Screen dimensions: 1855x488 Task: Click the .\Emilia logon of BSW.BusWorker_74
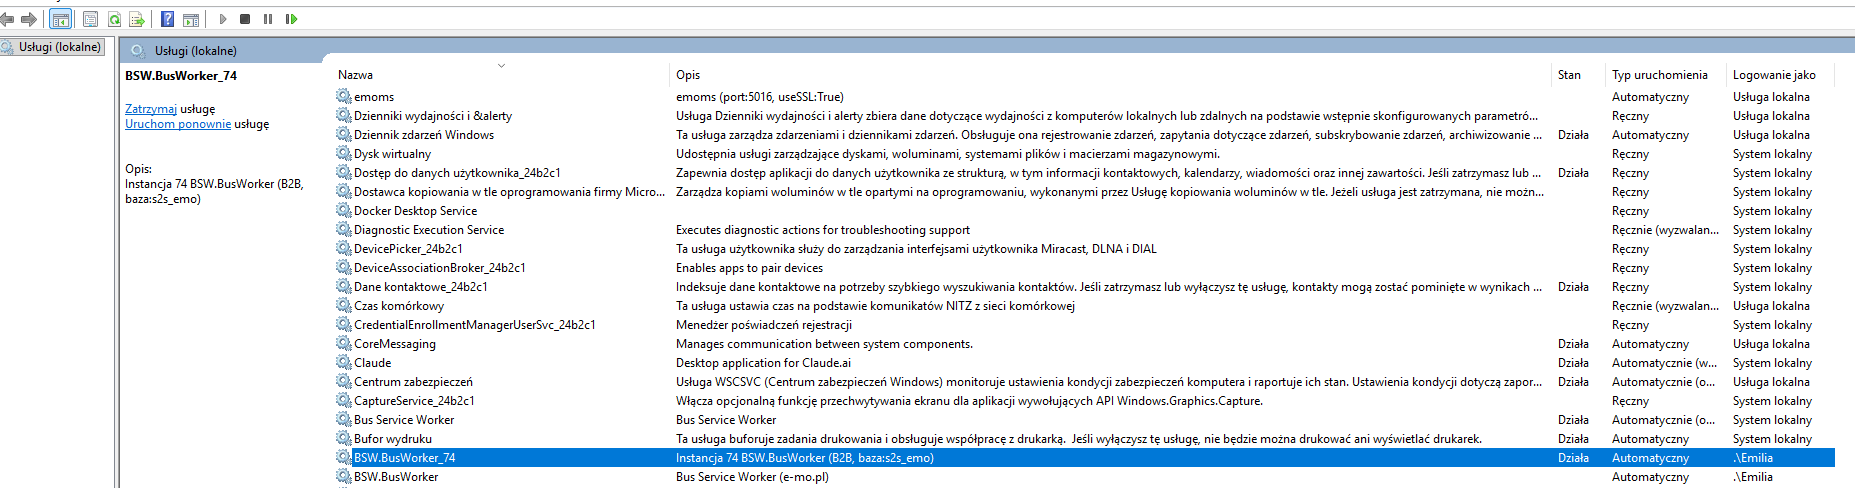(x=1753, y=458)
